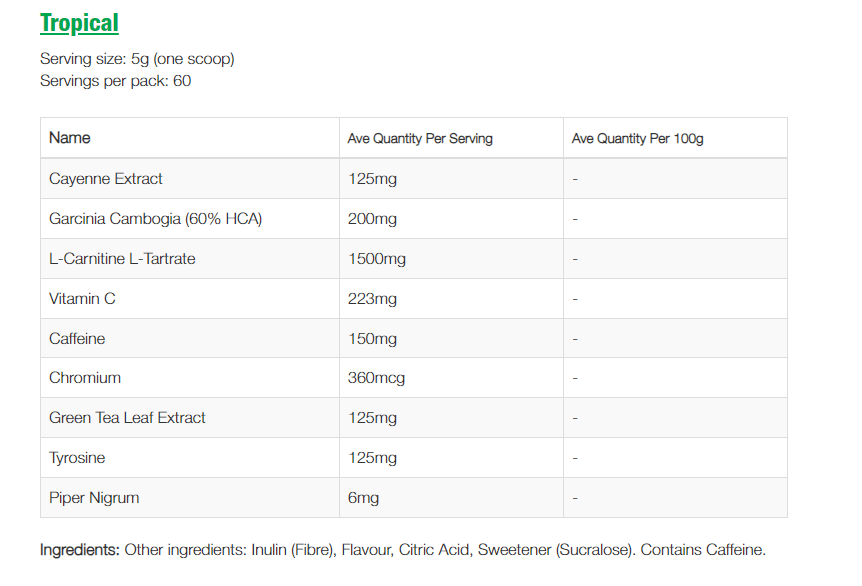Click the 1500mg quantity value
The height and width of the screenshot is (586, 862).
click(376, 259)
